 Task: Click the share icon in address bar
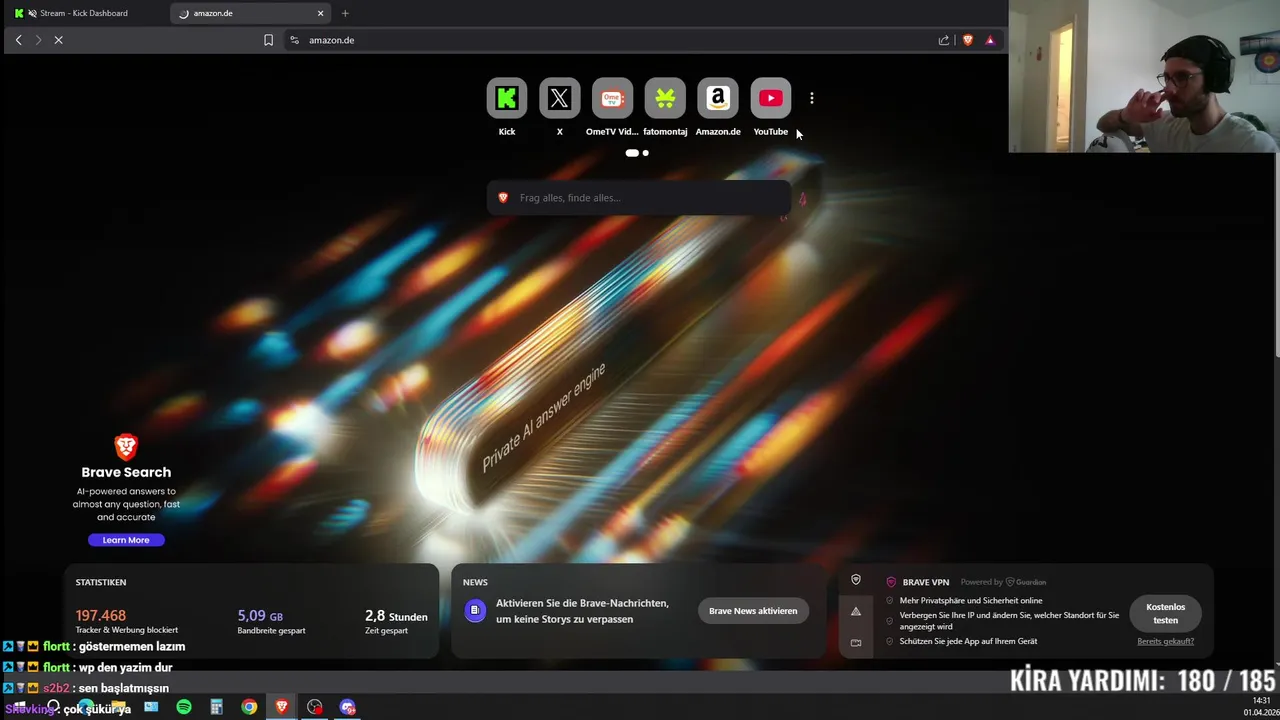[x=943, y=40]
